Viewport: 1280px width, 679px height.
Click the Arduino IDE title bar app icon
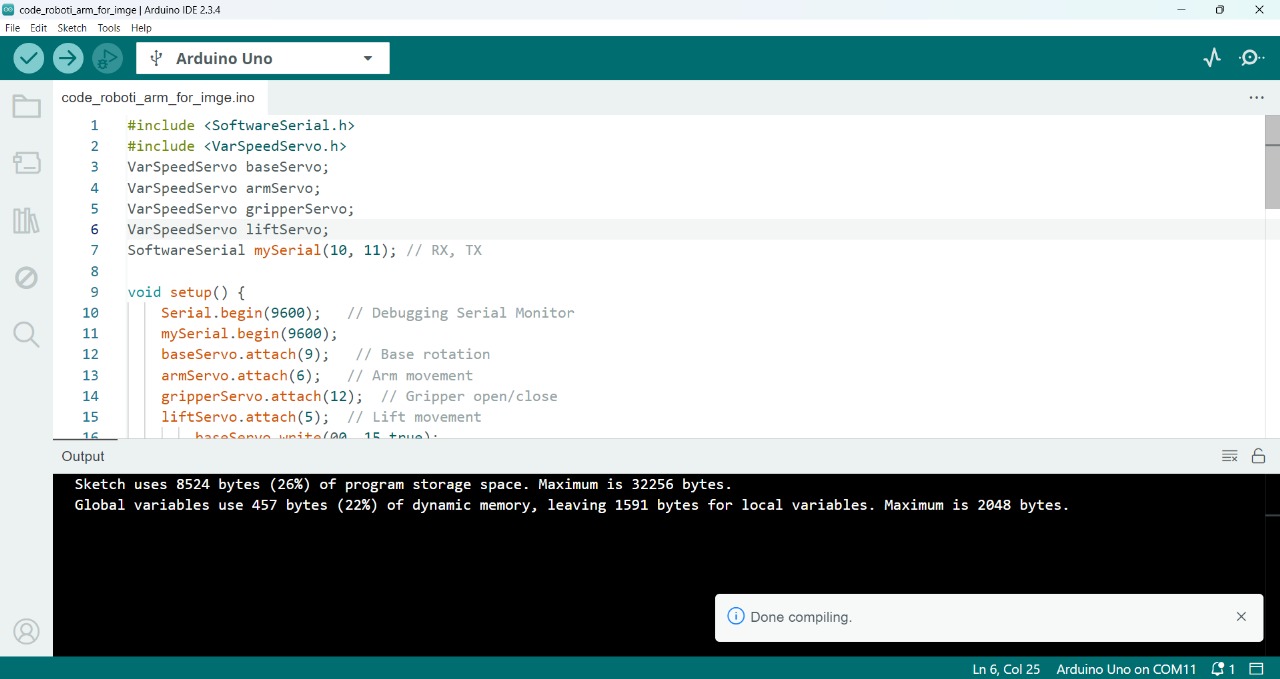pyautogui.click(x=9, y=9)
